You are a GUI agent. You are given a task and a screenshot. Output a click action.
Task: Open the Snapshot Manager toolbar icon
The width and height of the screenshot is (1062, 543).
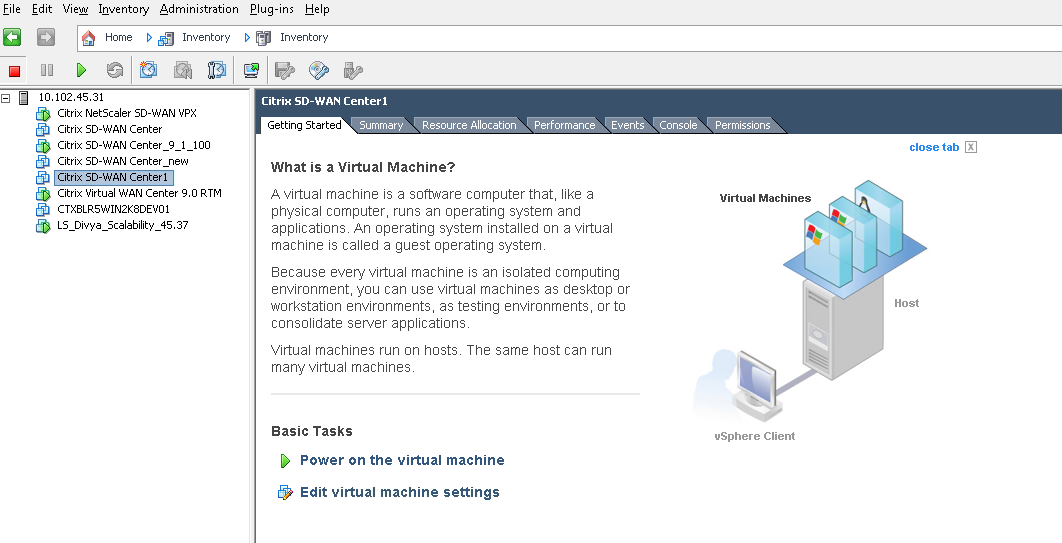pyautogui.click(x=216, y=70)
